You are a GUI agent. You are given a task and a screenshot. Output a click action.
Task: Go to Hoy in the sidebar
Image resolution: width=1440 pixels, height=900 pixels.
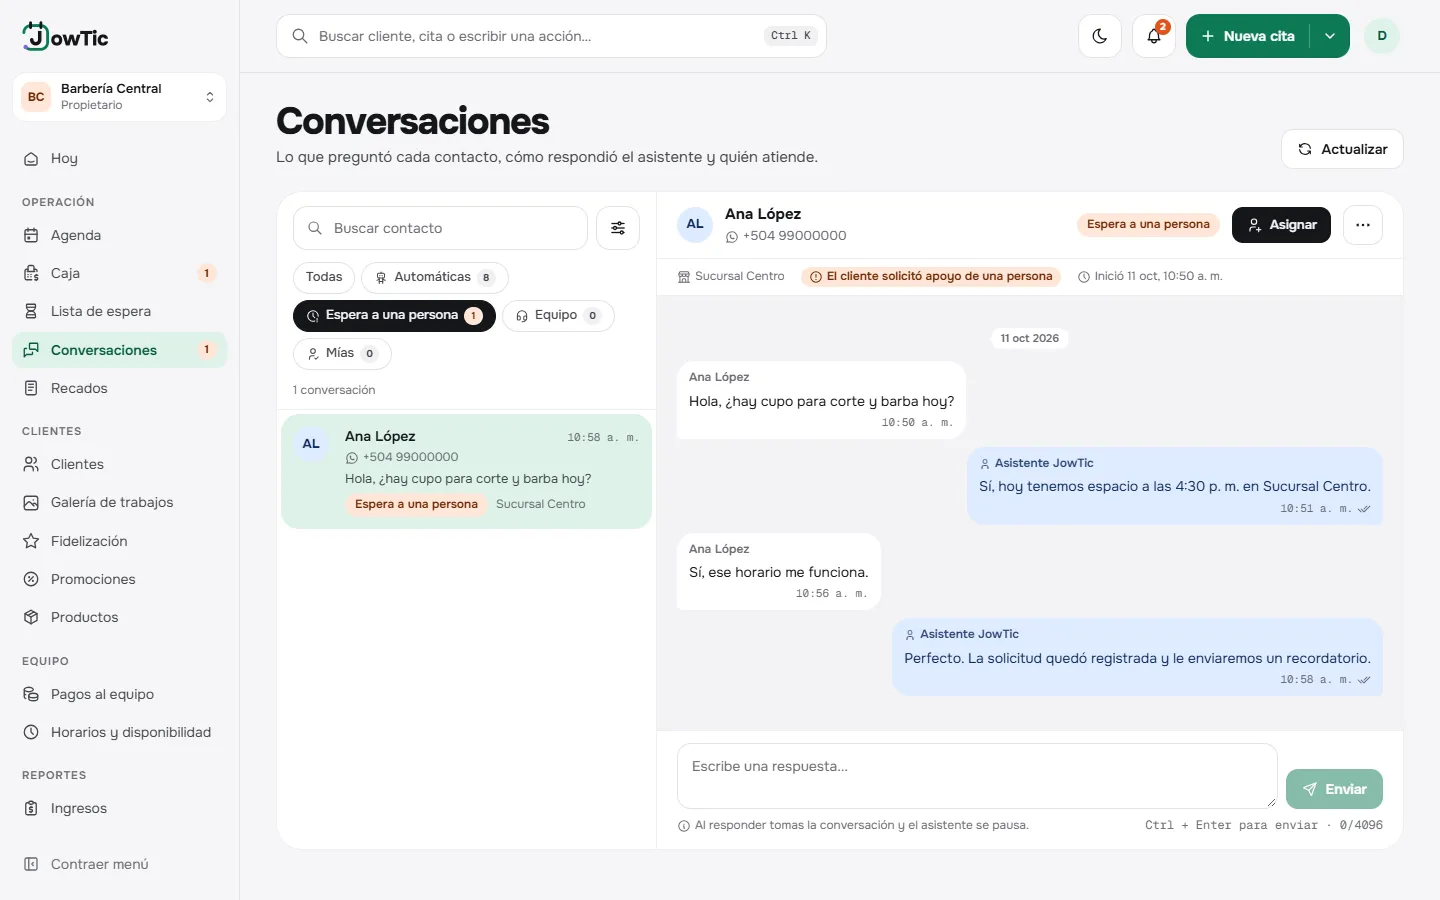point(119,158)
